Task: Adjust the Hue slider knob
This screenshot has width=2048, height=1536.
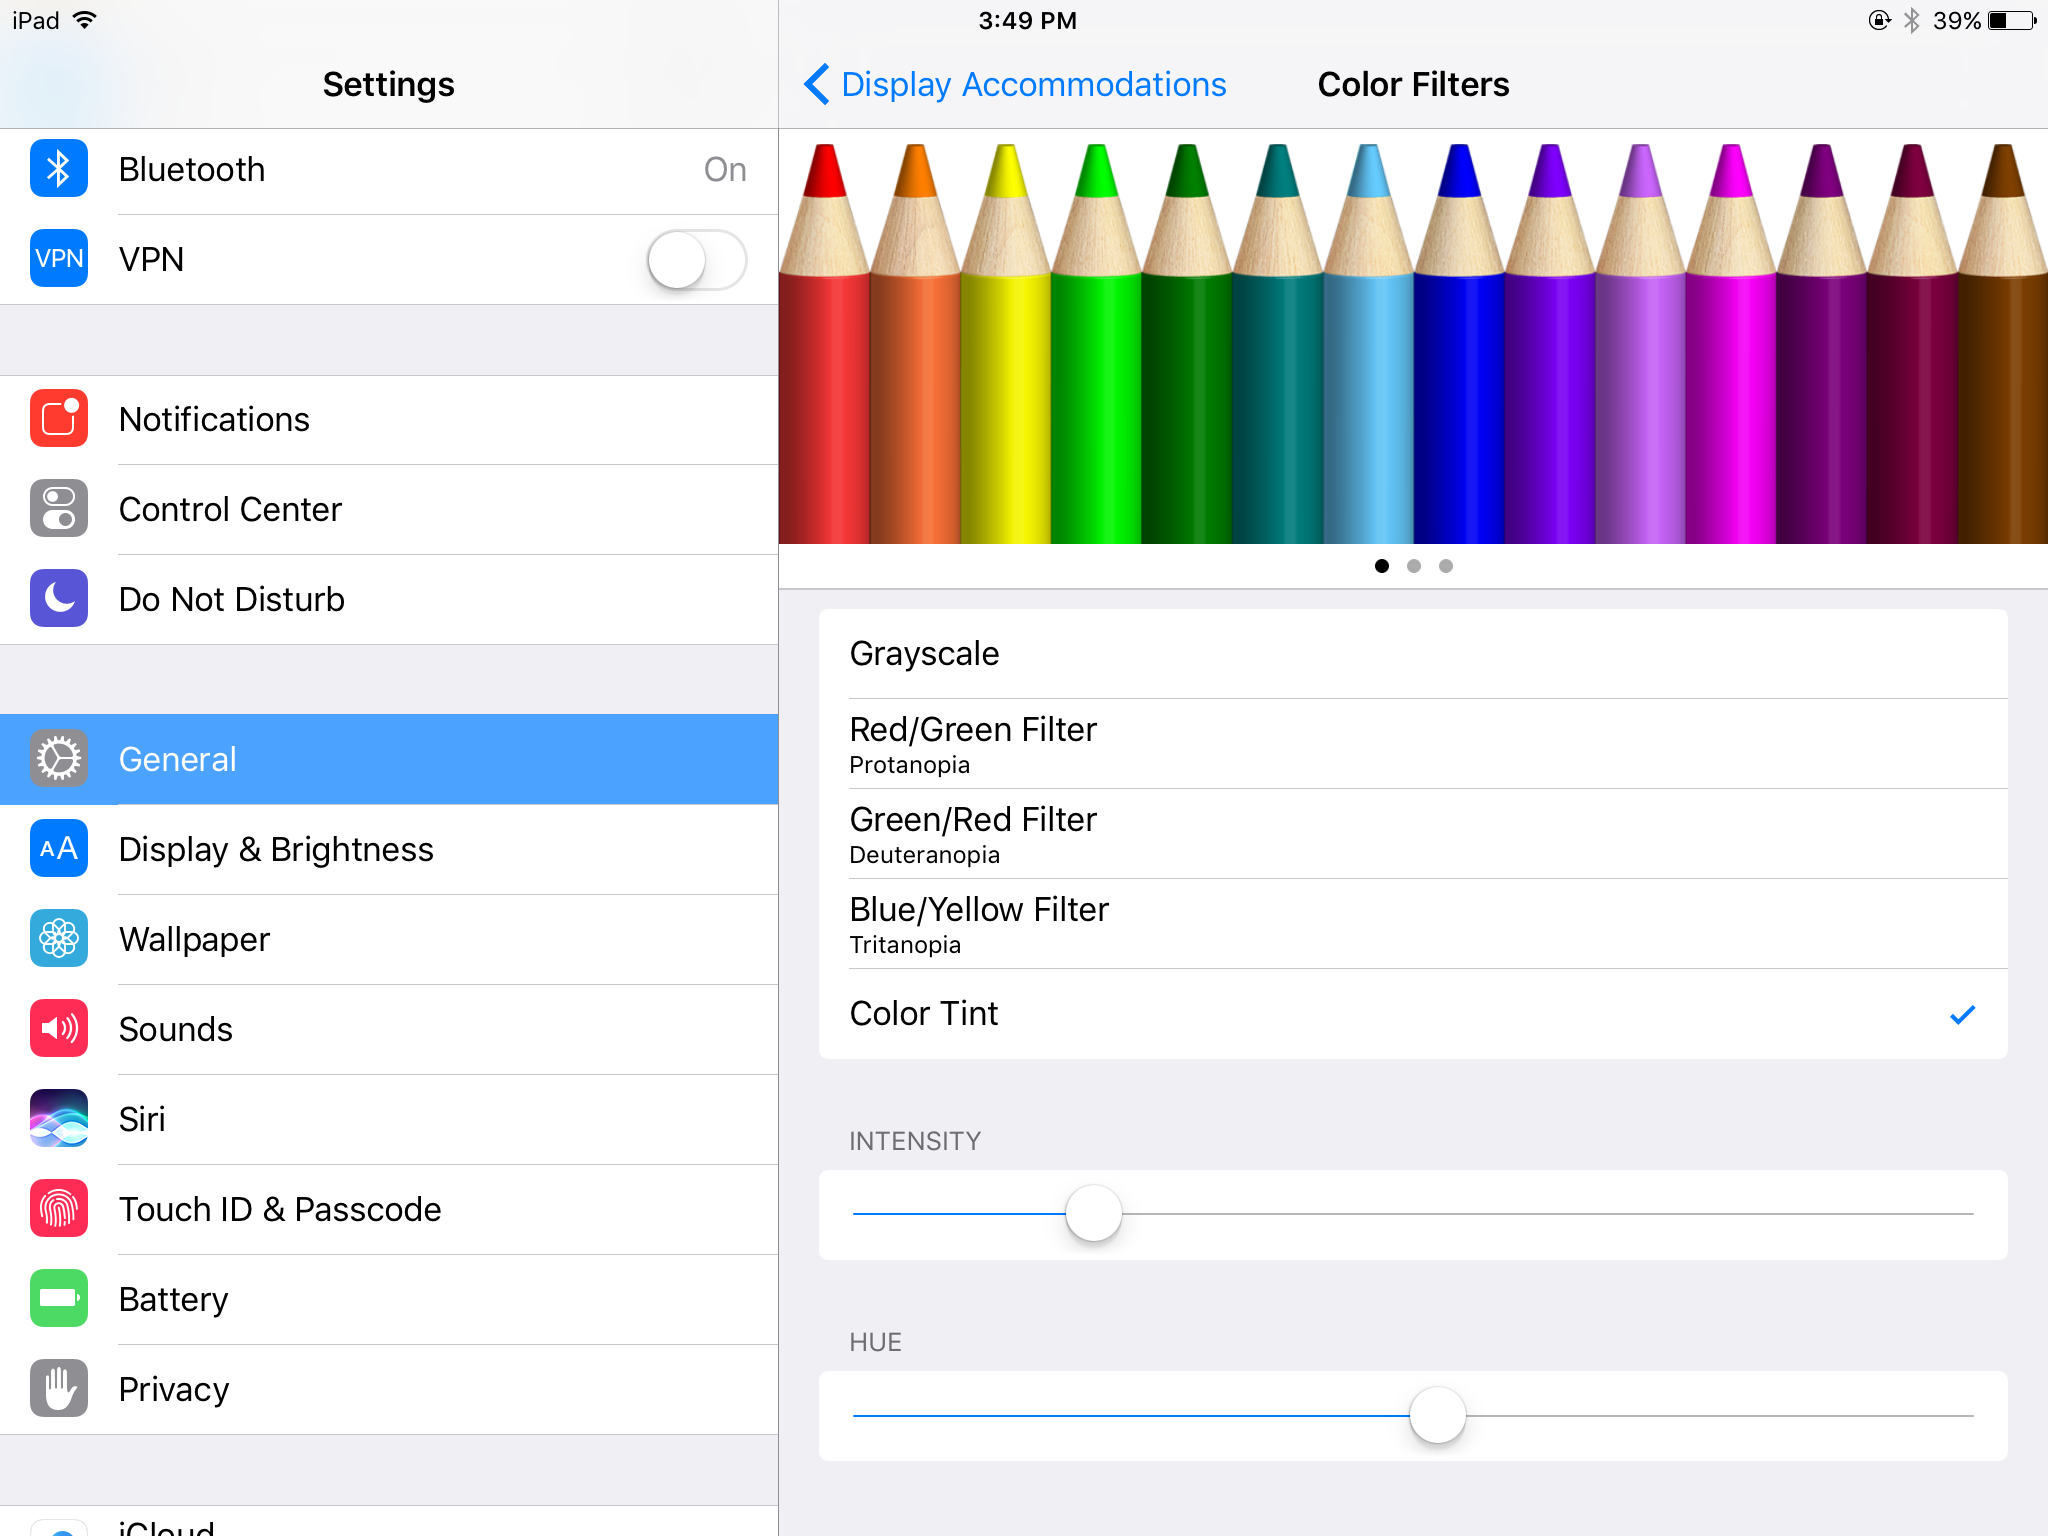Action: pyautogui.click(x=1438, y=1414)
